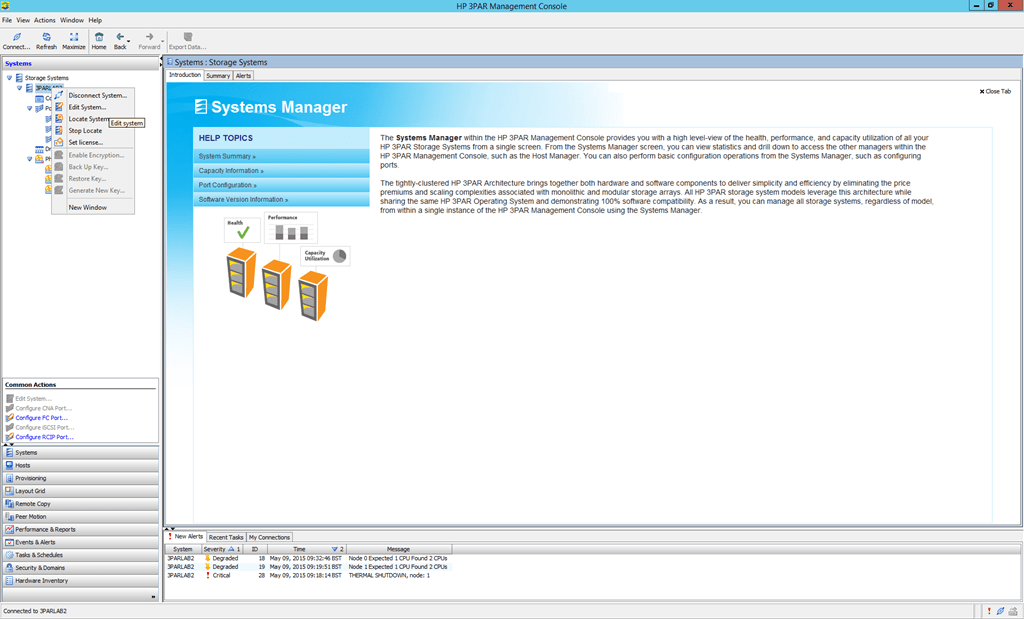Select the New Alerts tab

(185, 537)
